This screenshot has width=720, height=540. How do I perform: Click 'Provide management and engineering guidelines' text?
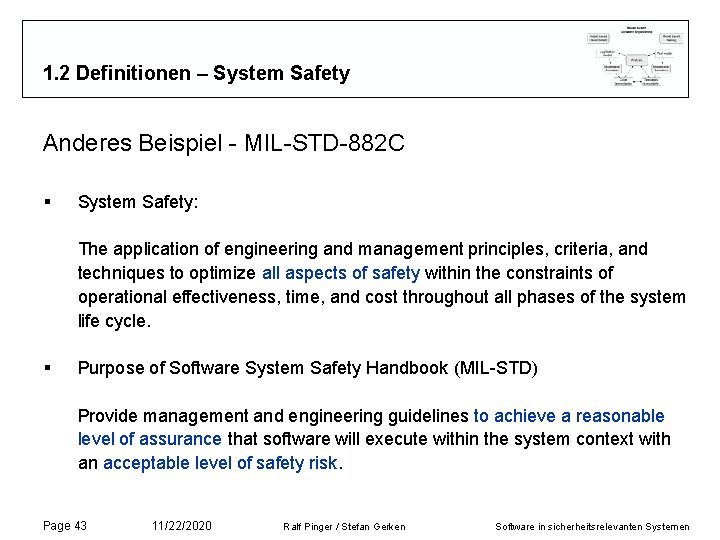tap(273, 416)
